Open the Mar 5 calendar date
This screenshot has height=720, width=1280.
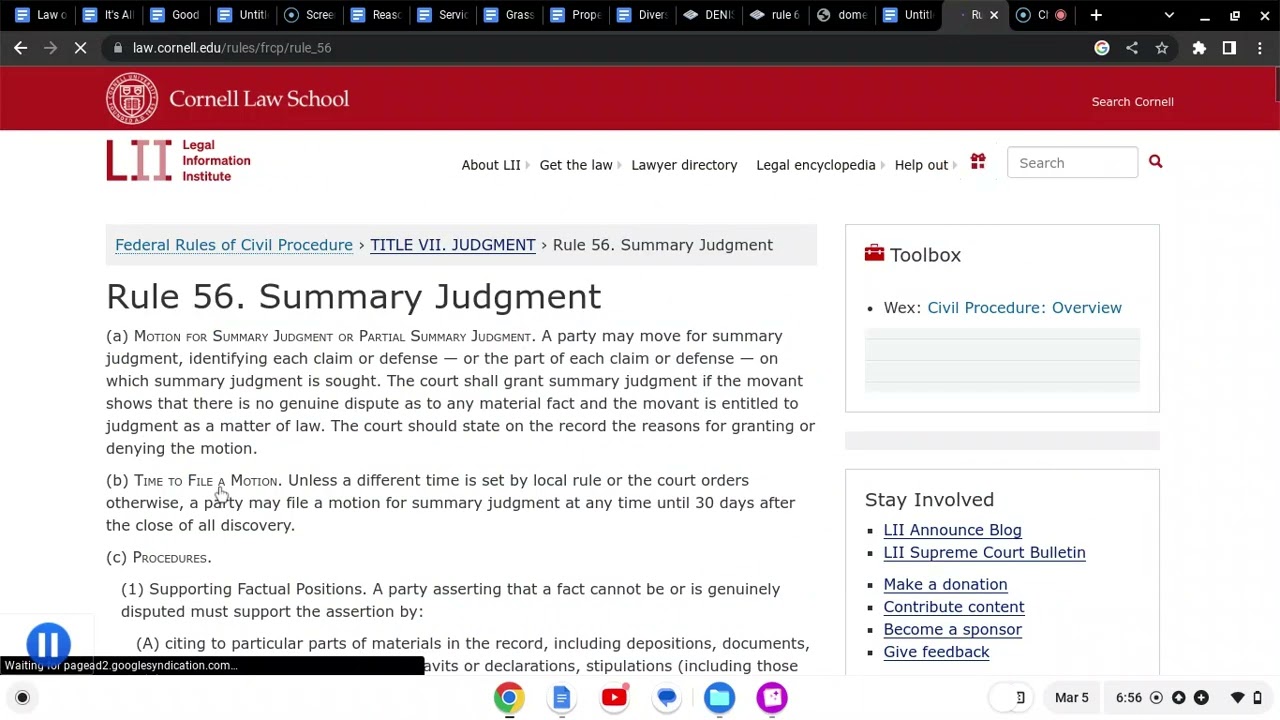tap(1071, 698)
